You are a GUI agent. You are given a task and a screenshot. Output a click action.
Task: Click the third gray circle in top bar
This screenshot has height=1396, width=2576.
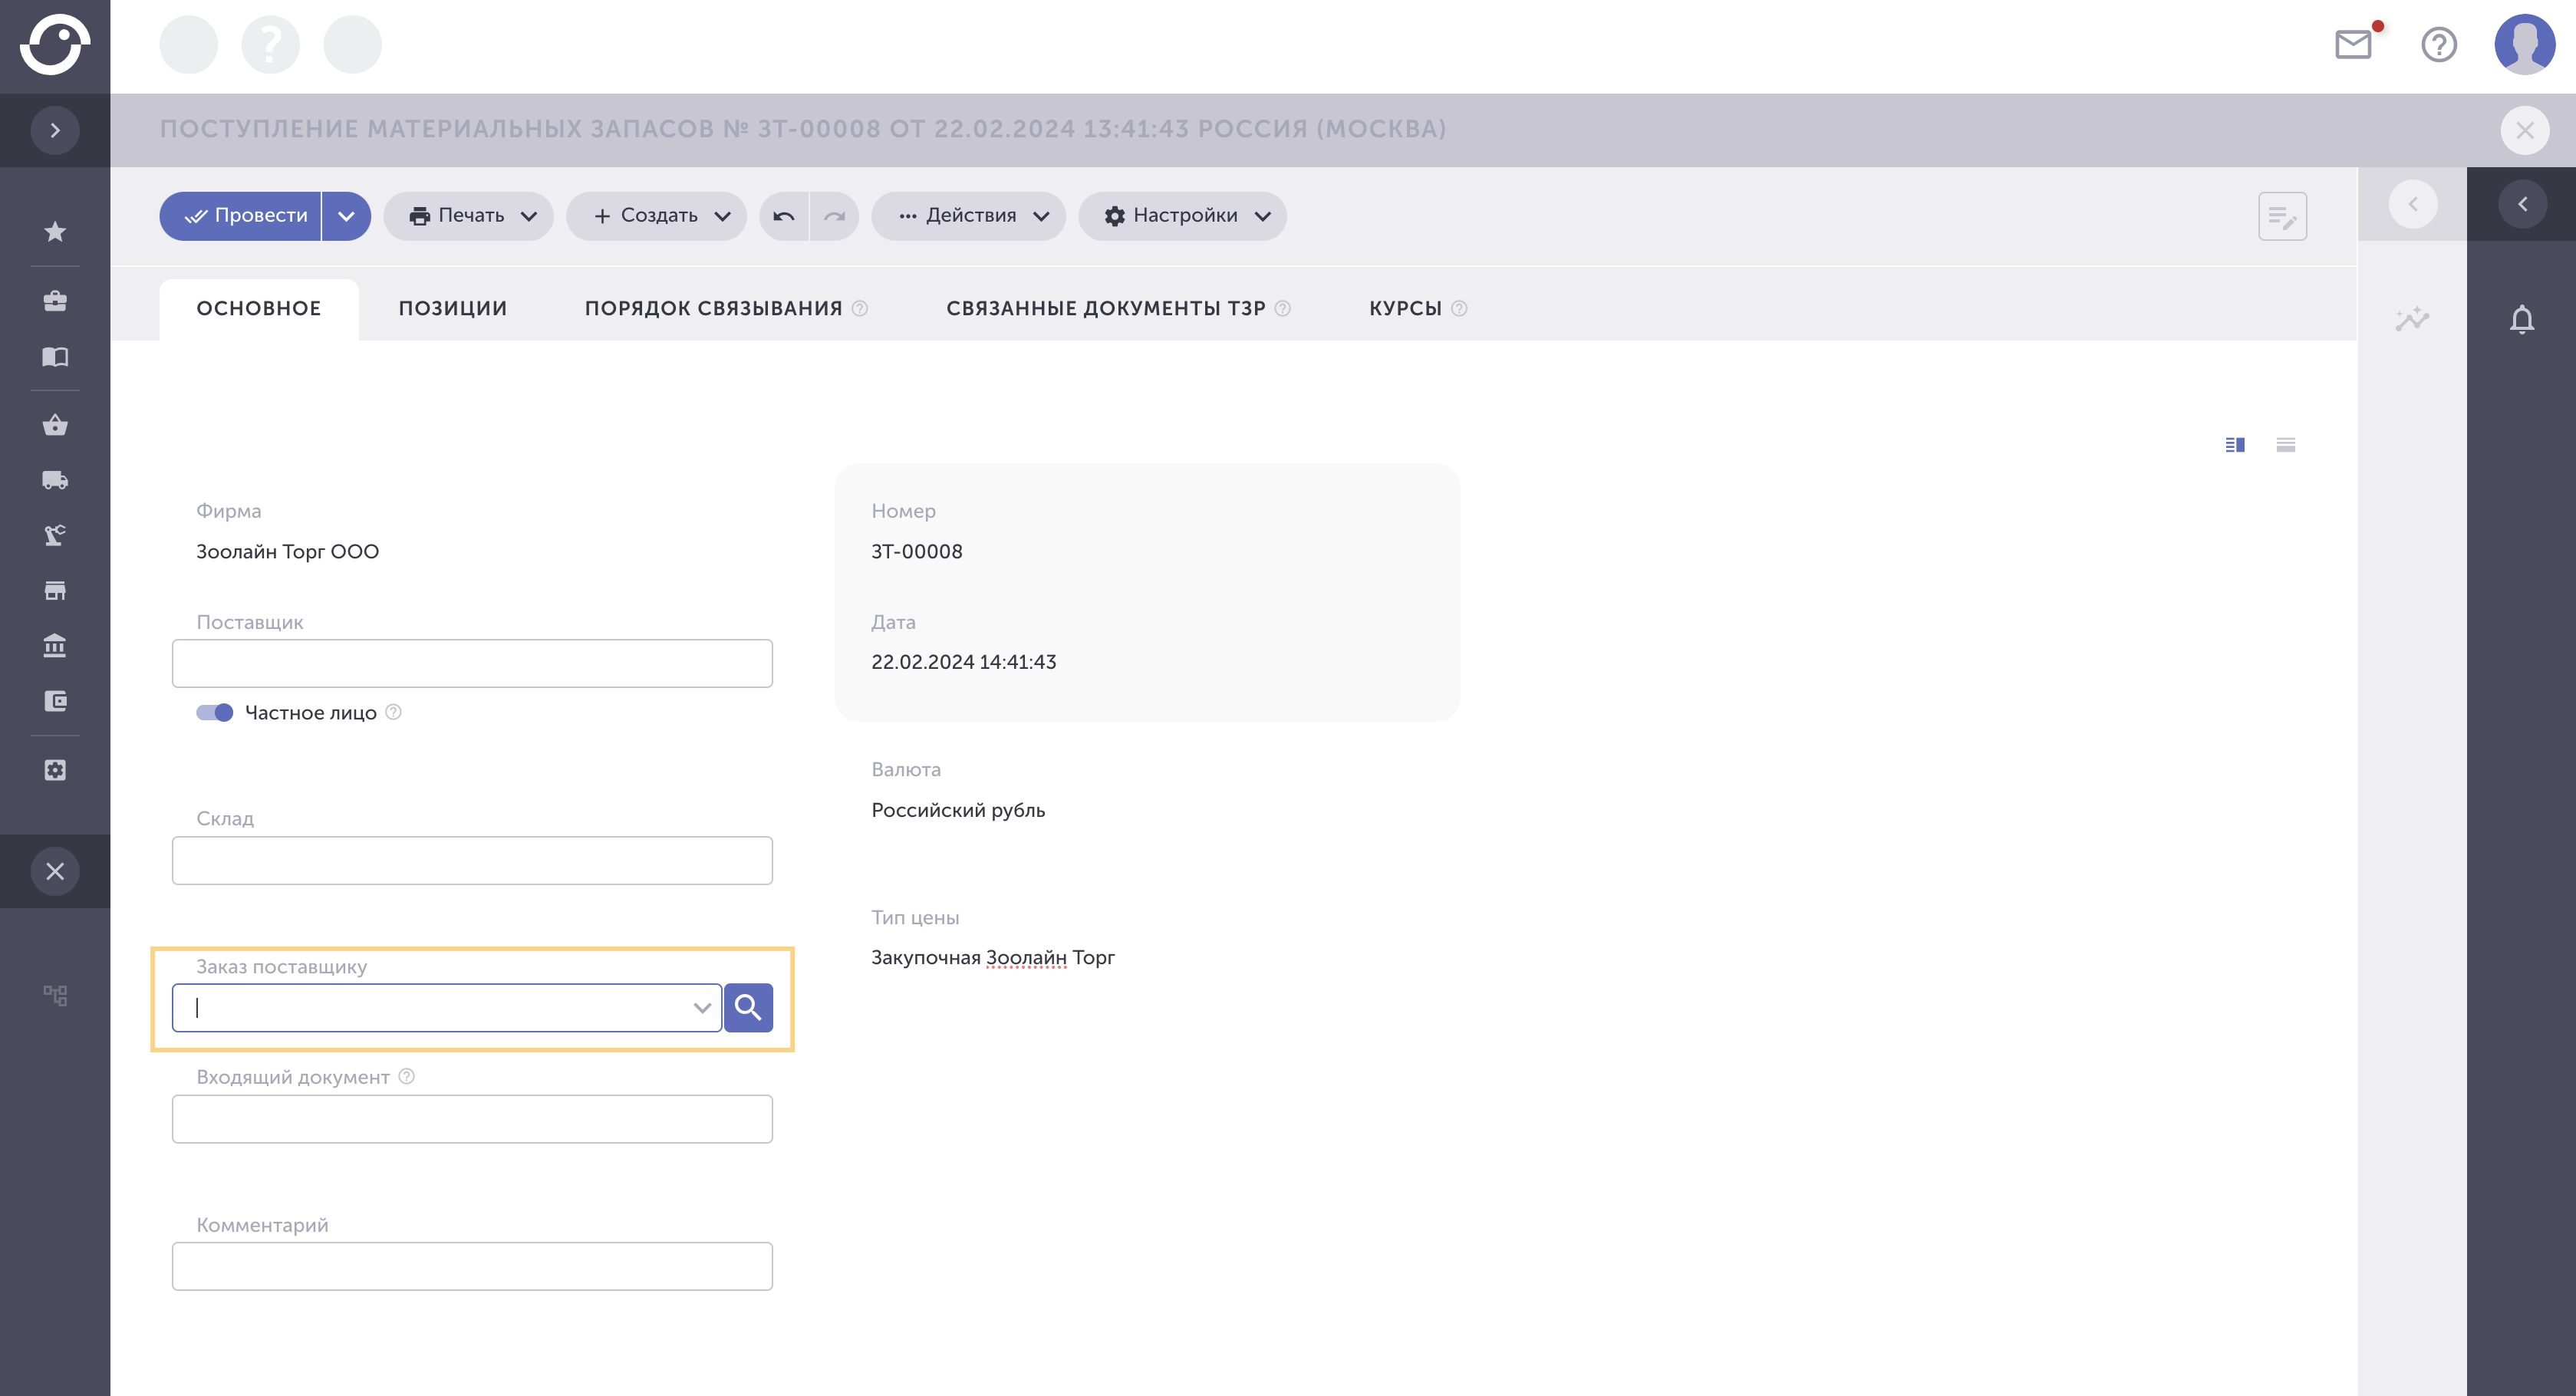[353, 44]
